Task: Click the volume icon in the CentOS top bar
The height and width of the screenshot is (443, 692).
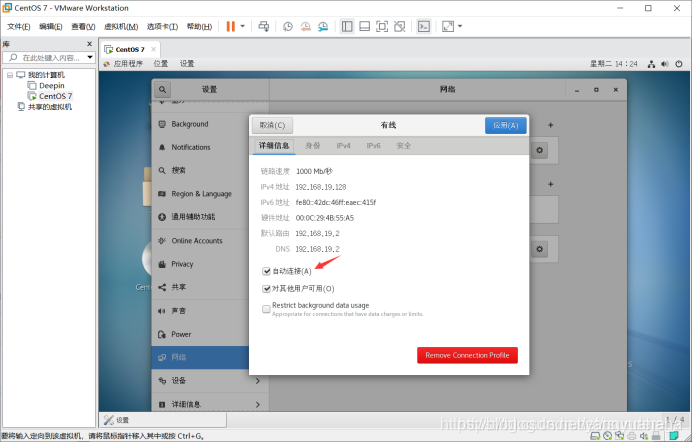Action: click(665, 64)
